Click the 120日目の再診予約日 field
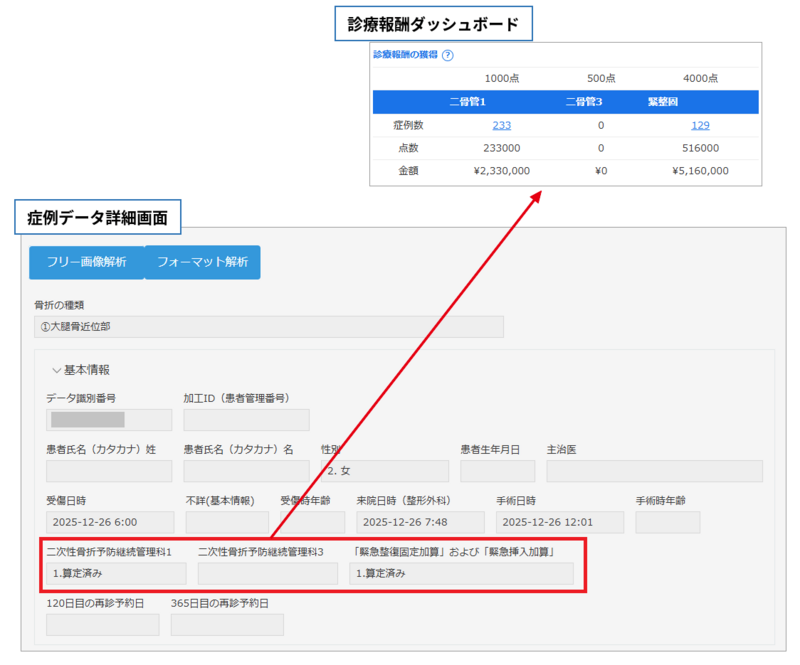Image resolution: width=800 pixels, height=665 pixels. pyautogui.click(x=103, y=625)
